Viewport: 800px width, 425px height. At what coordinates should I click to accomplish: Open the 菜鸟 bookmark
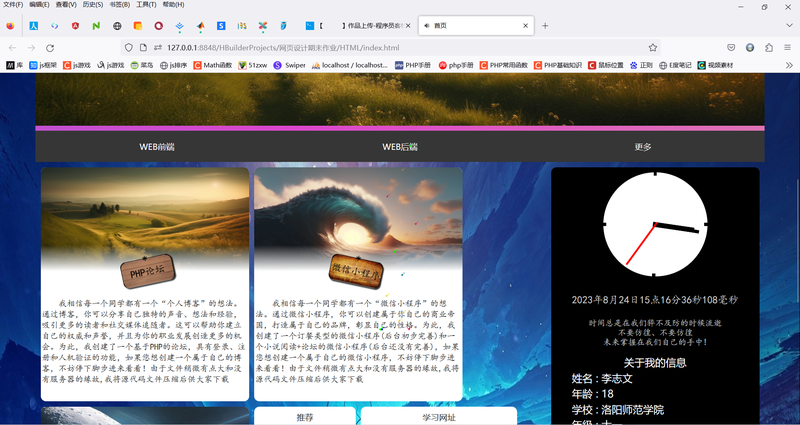pyautogui.click(x=142, y=65)
